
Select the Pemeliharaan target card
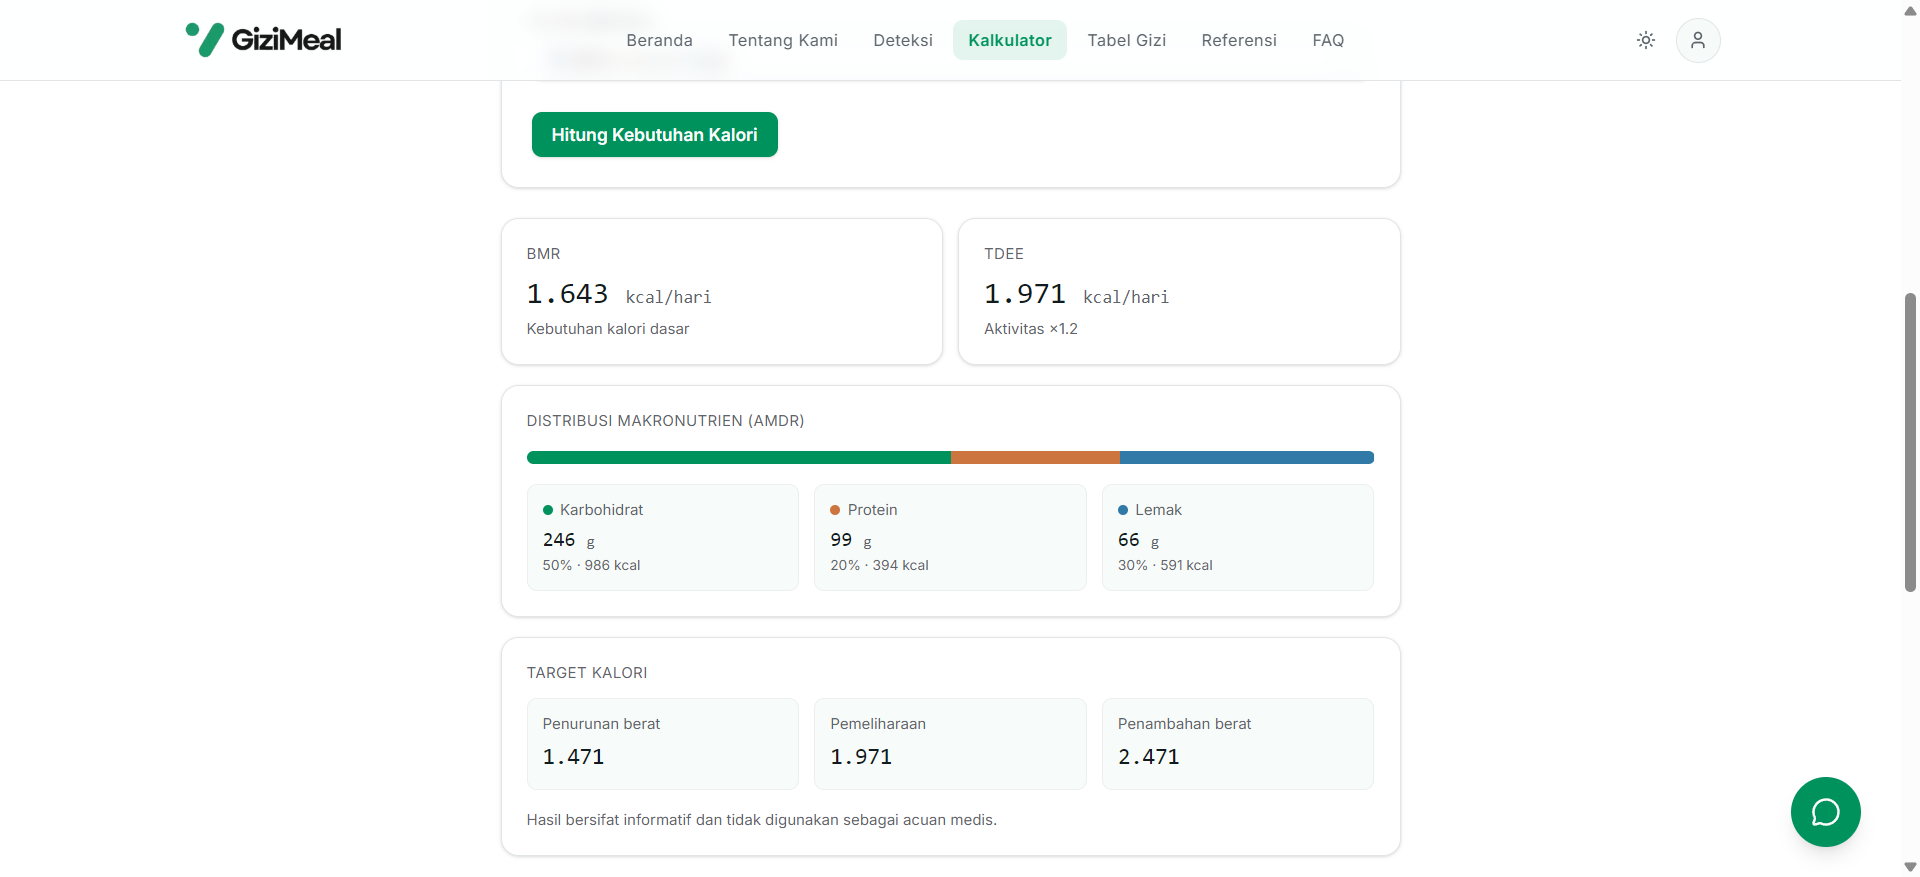(x=950, y=744)
